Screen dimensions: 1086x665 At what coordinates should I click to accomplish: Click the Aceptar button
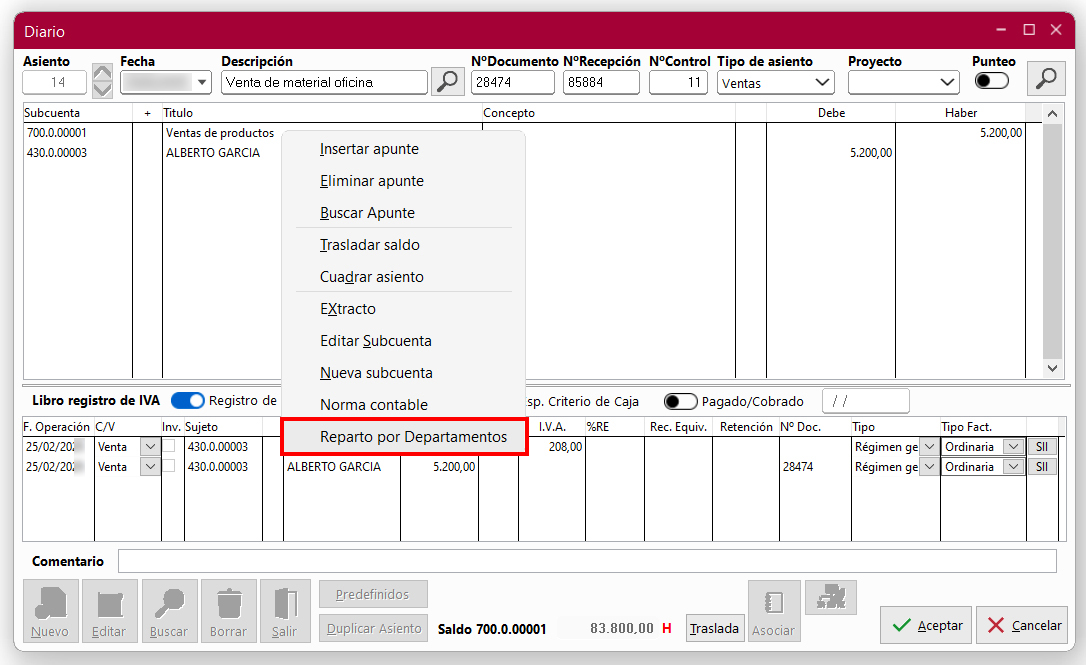[x=926, y=625]
